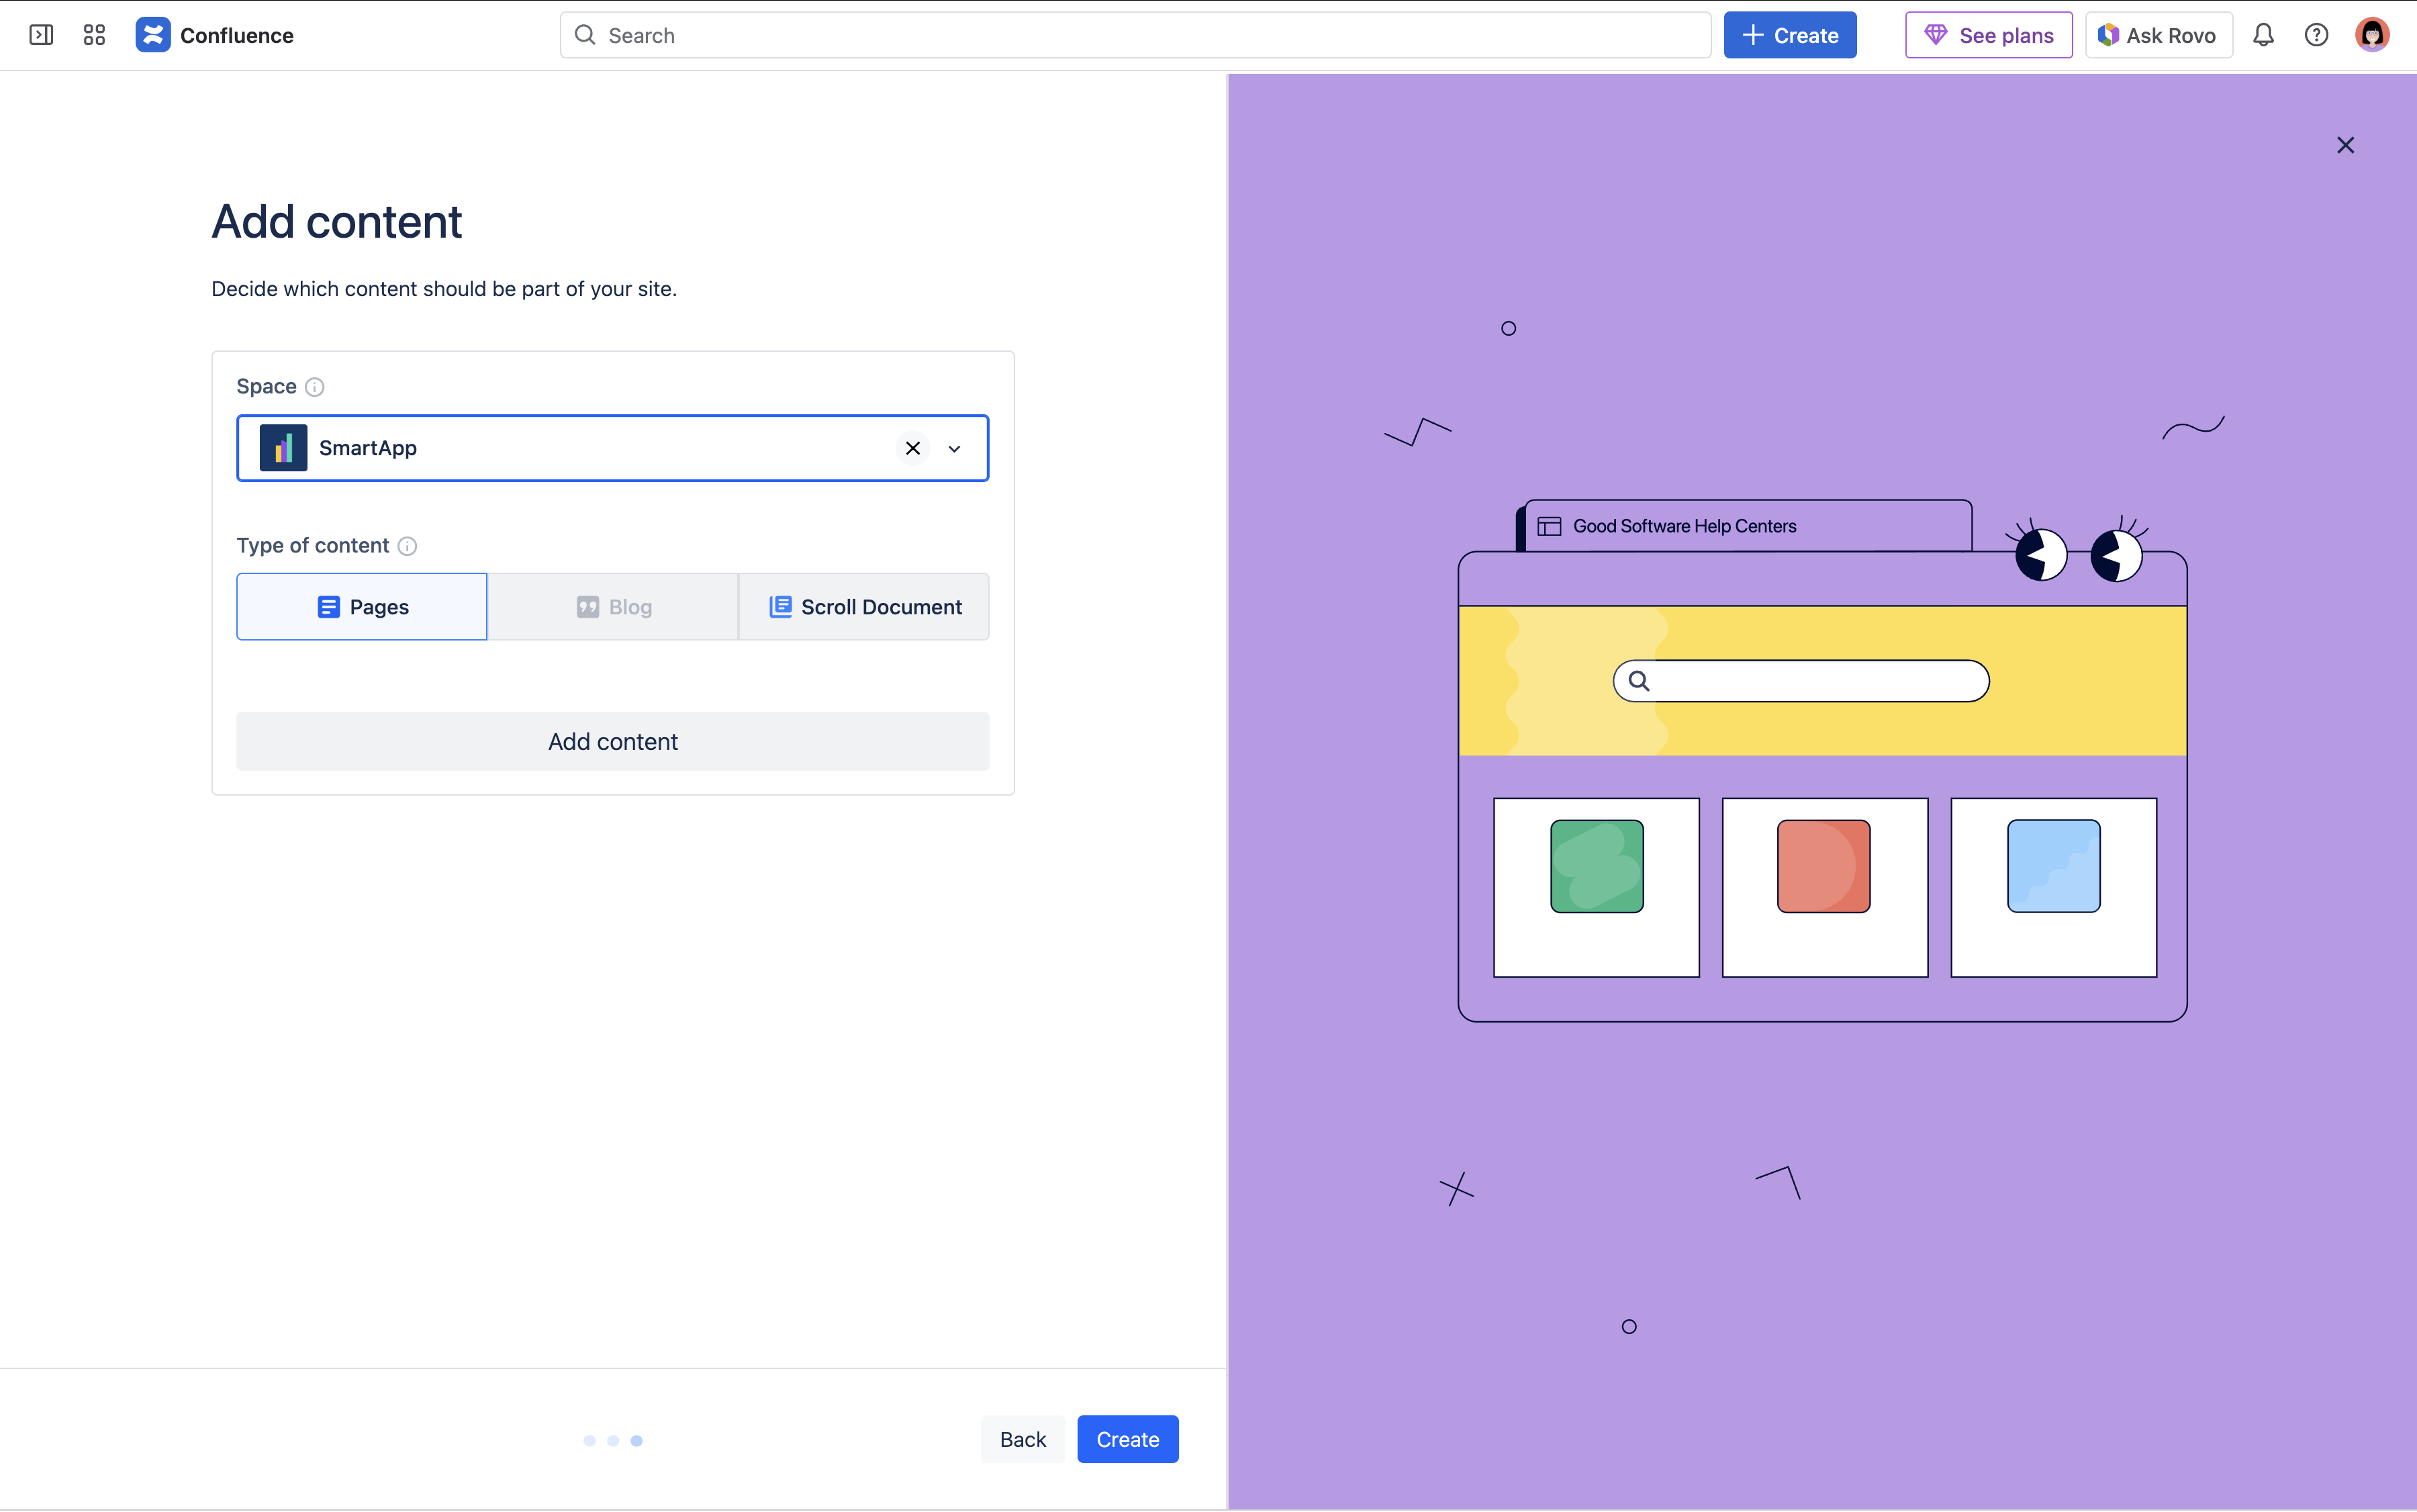Click the Confluence logo

tap(153, 35)
